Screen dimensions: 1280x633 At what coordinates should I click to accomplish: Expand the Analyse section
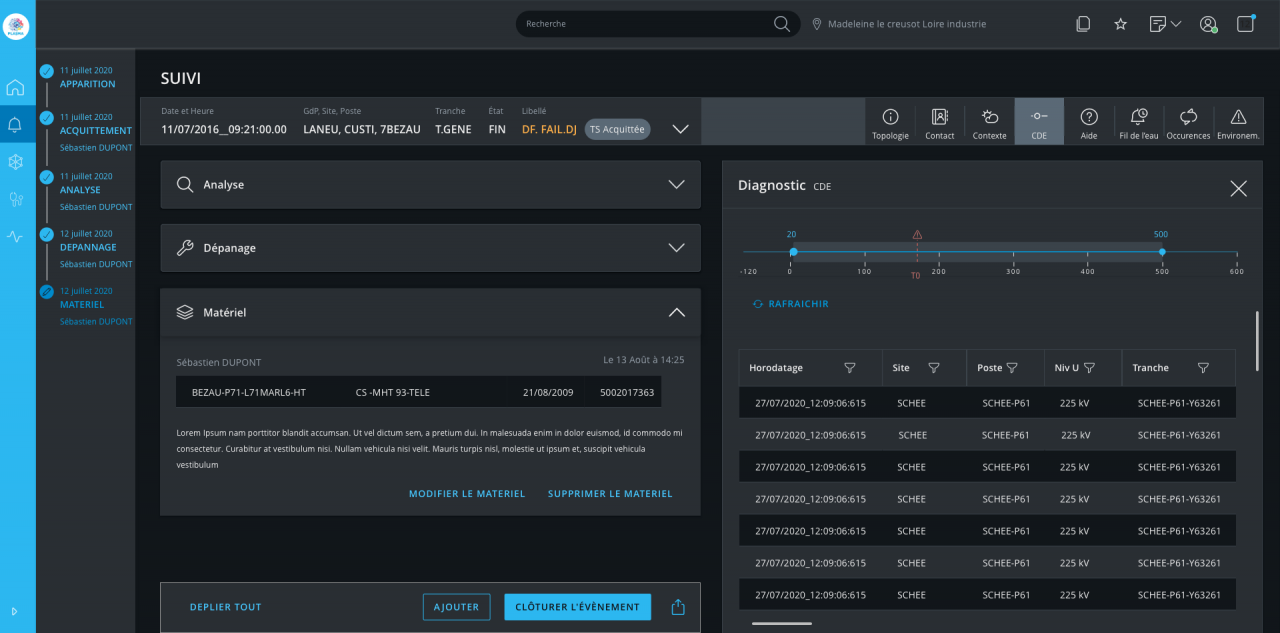pyautogui.click(x=676, y=184)
